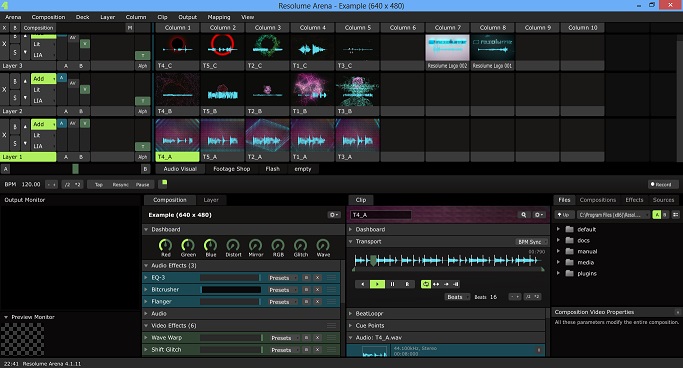The width and height of the screenshot is (683, 368).
Task: Click the BPM Pause button
Action: click(x=142, y=185)
